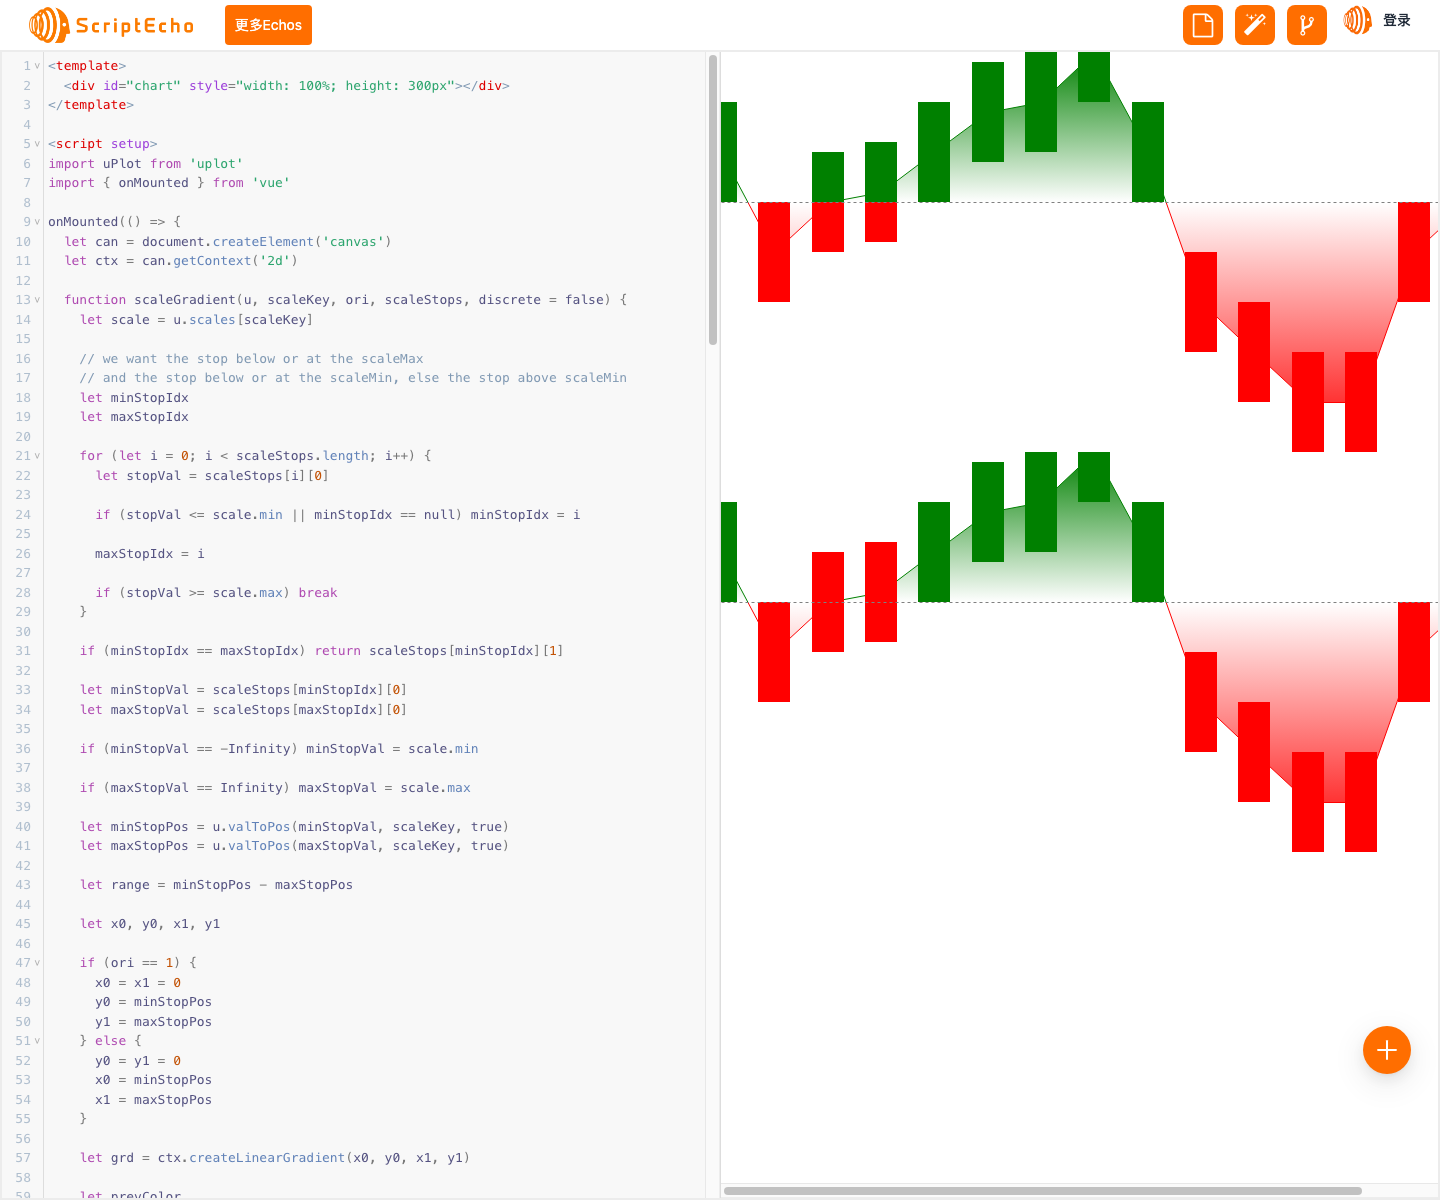
Task: Click 'vue' import string on line 7
Action: coord(271,183)
